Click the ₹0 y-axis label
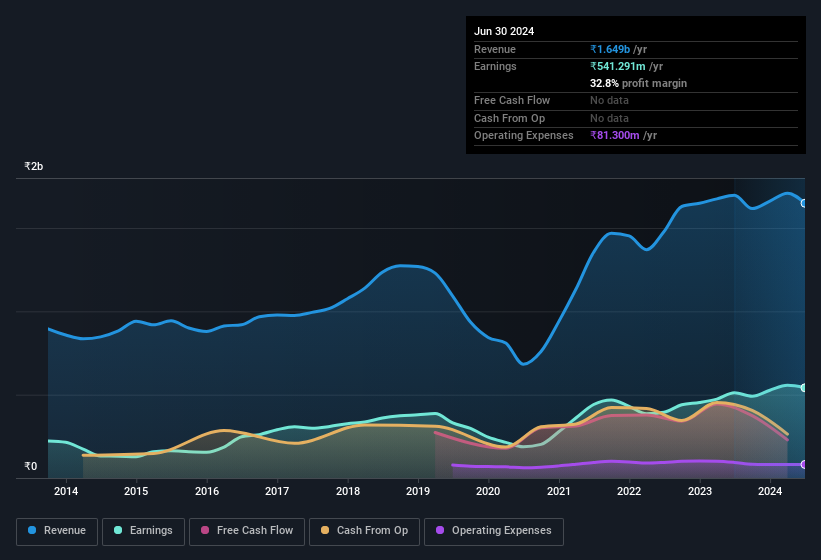 point(30,466)
